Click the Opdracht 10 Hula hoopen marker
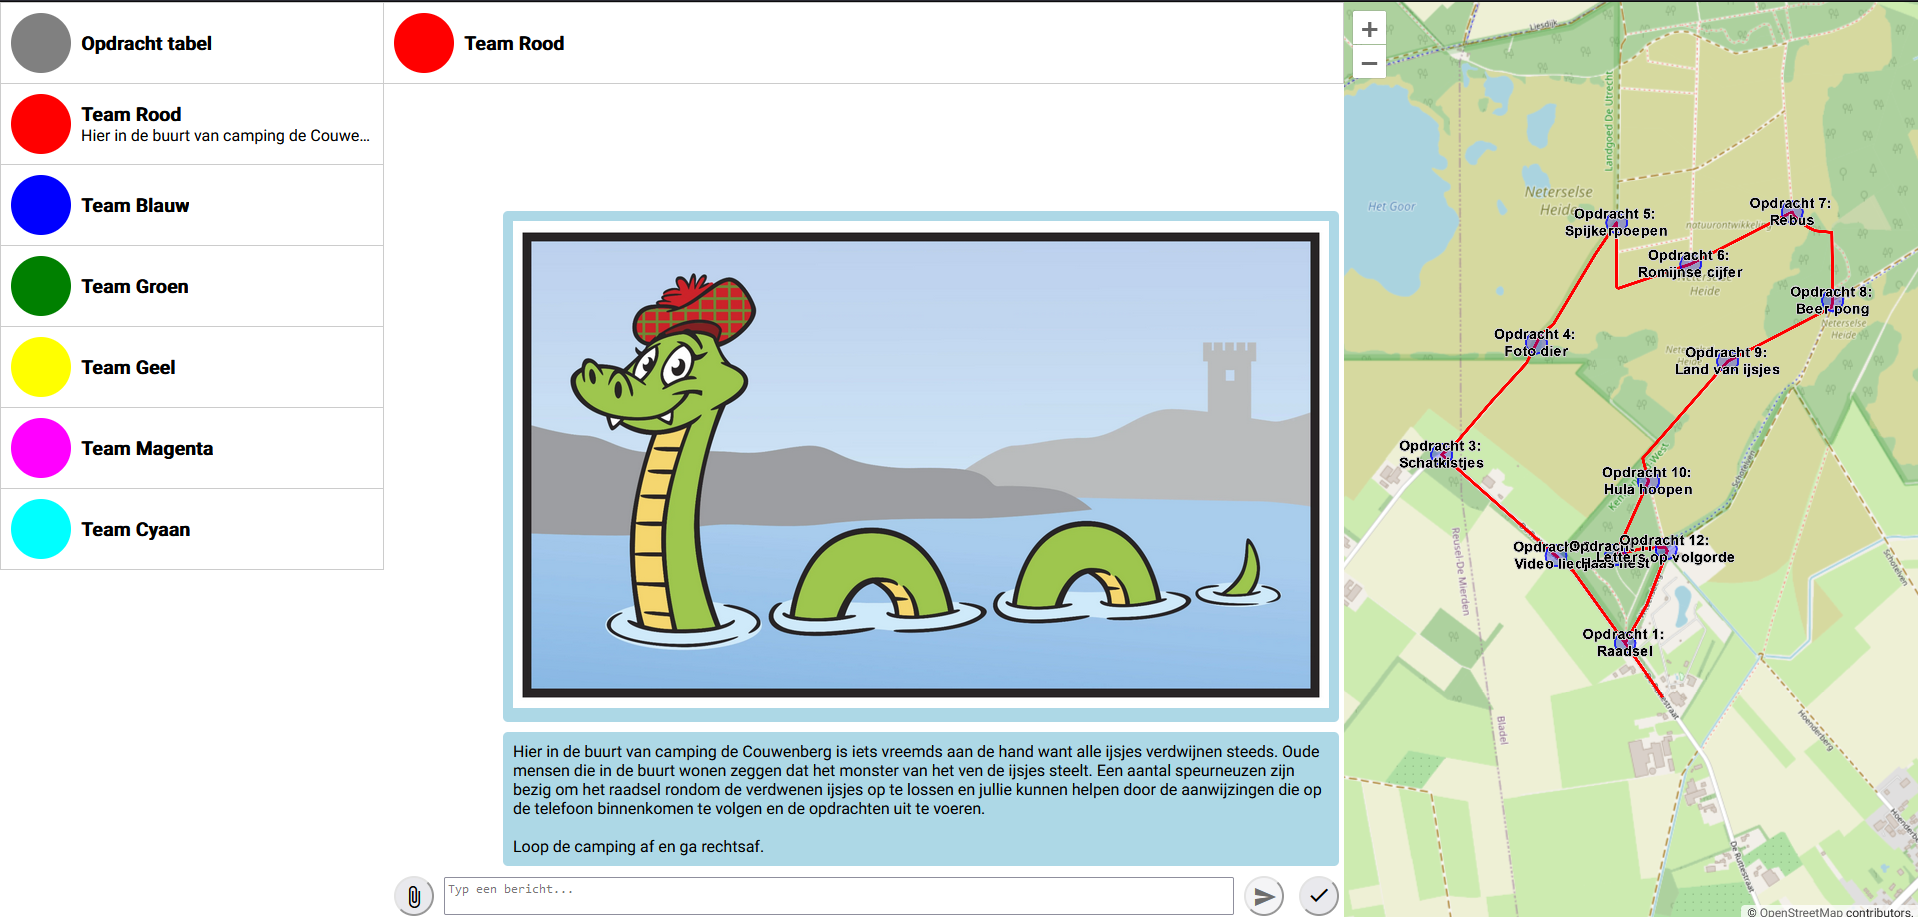 point(1647,482)
